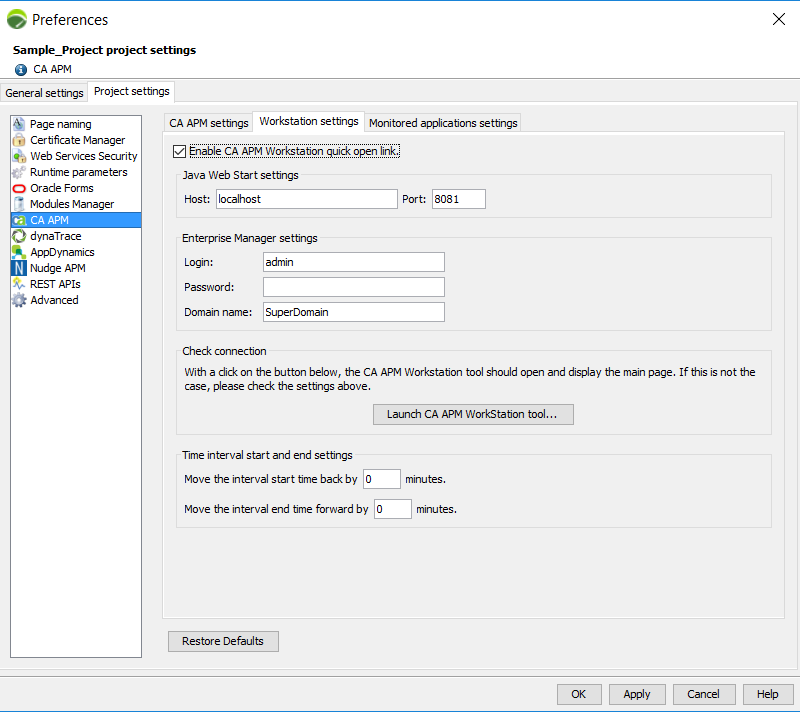Click the Nudge APM icon
Image resolution: width=800 pixels, height=712 pixels.
coord(19,268)
